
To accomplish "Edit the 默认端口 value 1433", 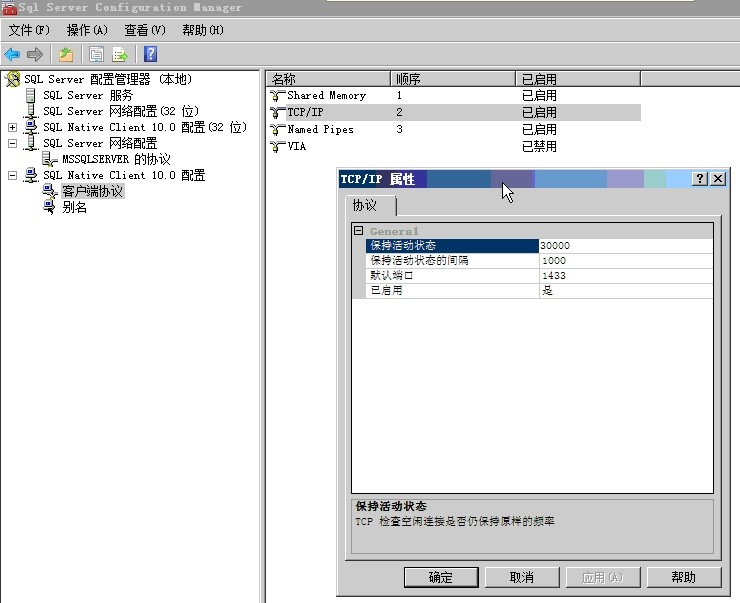I will click(x=626, y=276).
